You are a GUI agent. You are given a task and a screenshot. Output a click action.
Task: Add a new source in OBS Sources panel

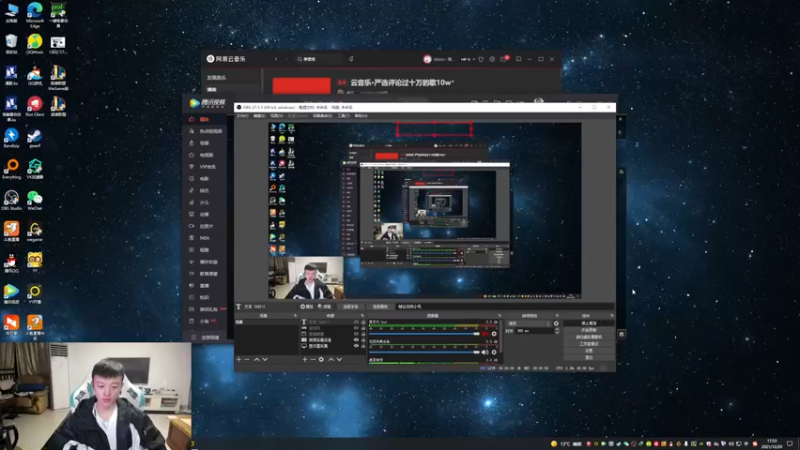[305, 360]
